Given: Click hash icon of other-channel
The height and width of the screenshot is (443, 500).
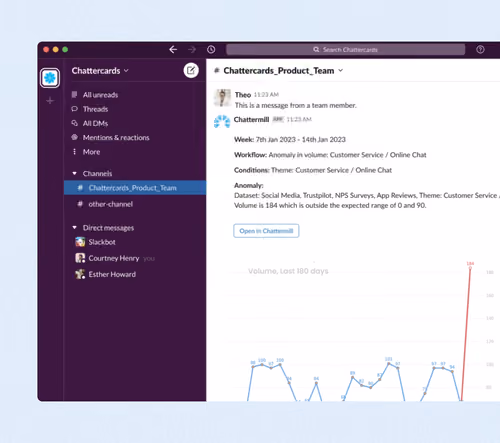Looking at the screenshot, I should click(80, 204).
